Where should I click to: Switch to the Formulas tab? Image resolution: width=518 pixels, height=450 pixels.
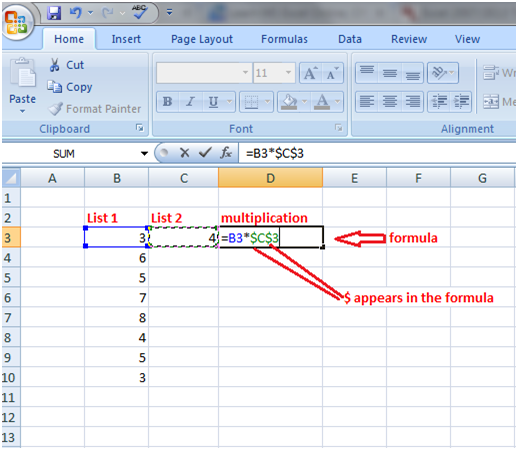(x=284, y=39)
